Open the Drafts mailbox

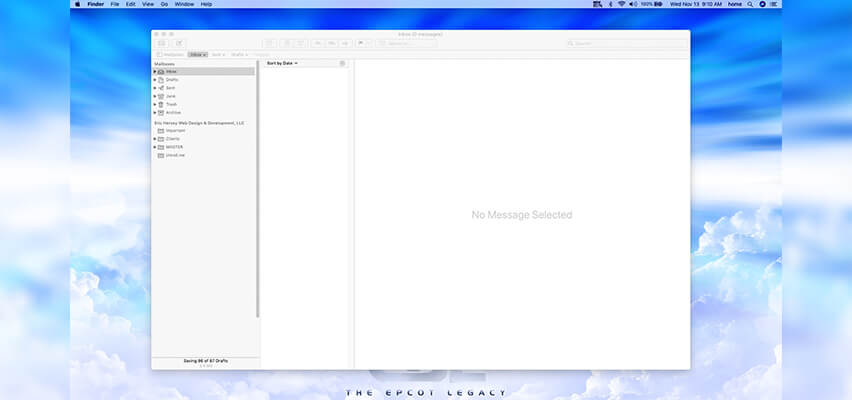pyautogui.click(x=171, y=80)
